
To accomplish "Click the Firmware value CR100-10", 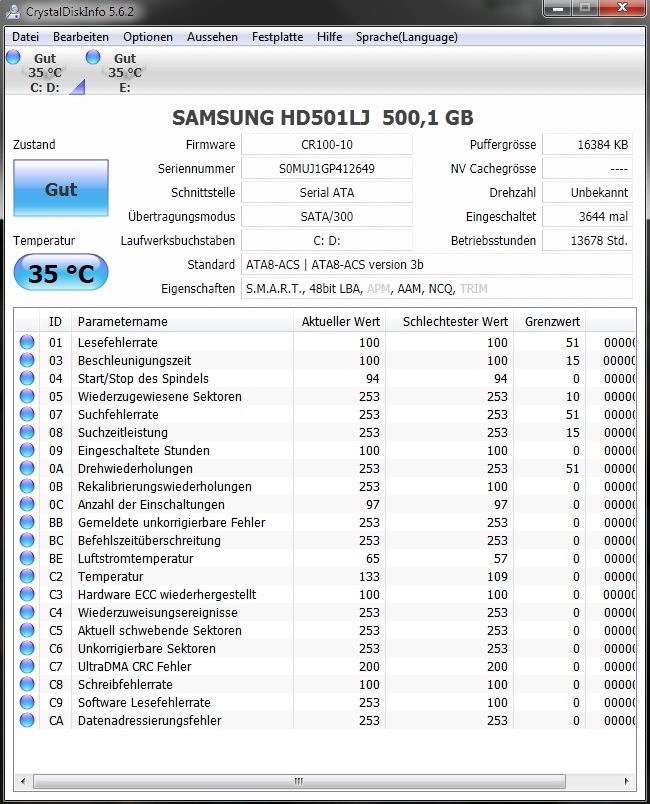I will [x=327, y=145].
